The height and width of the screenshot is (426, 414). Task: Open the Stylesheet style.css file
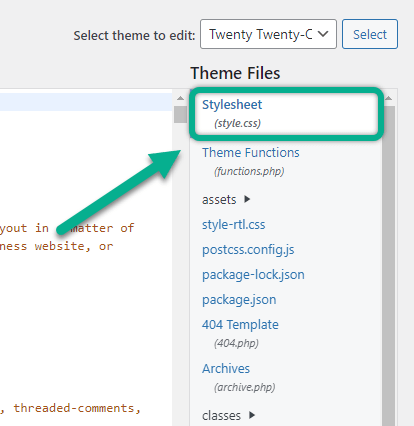232,114
